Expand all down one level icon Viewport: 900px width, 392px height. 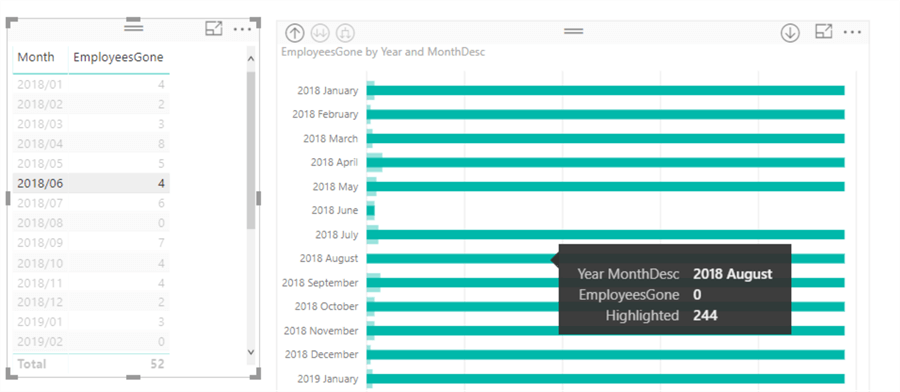coord(345,33)
